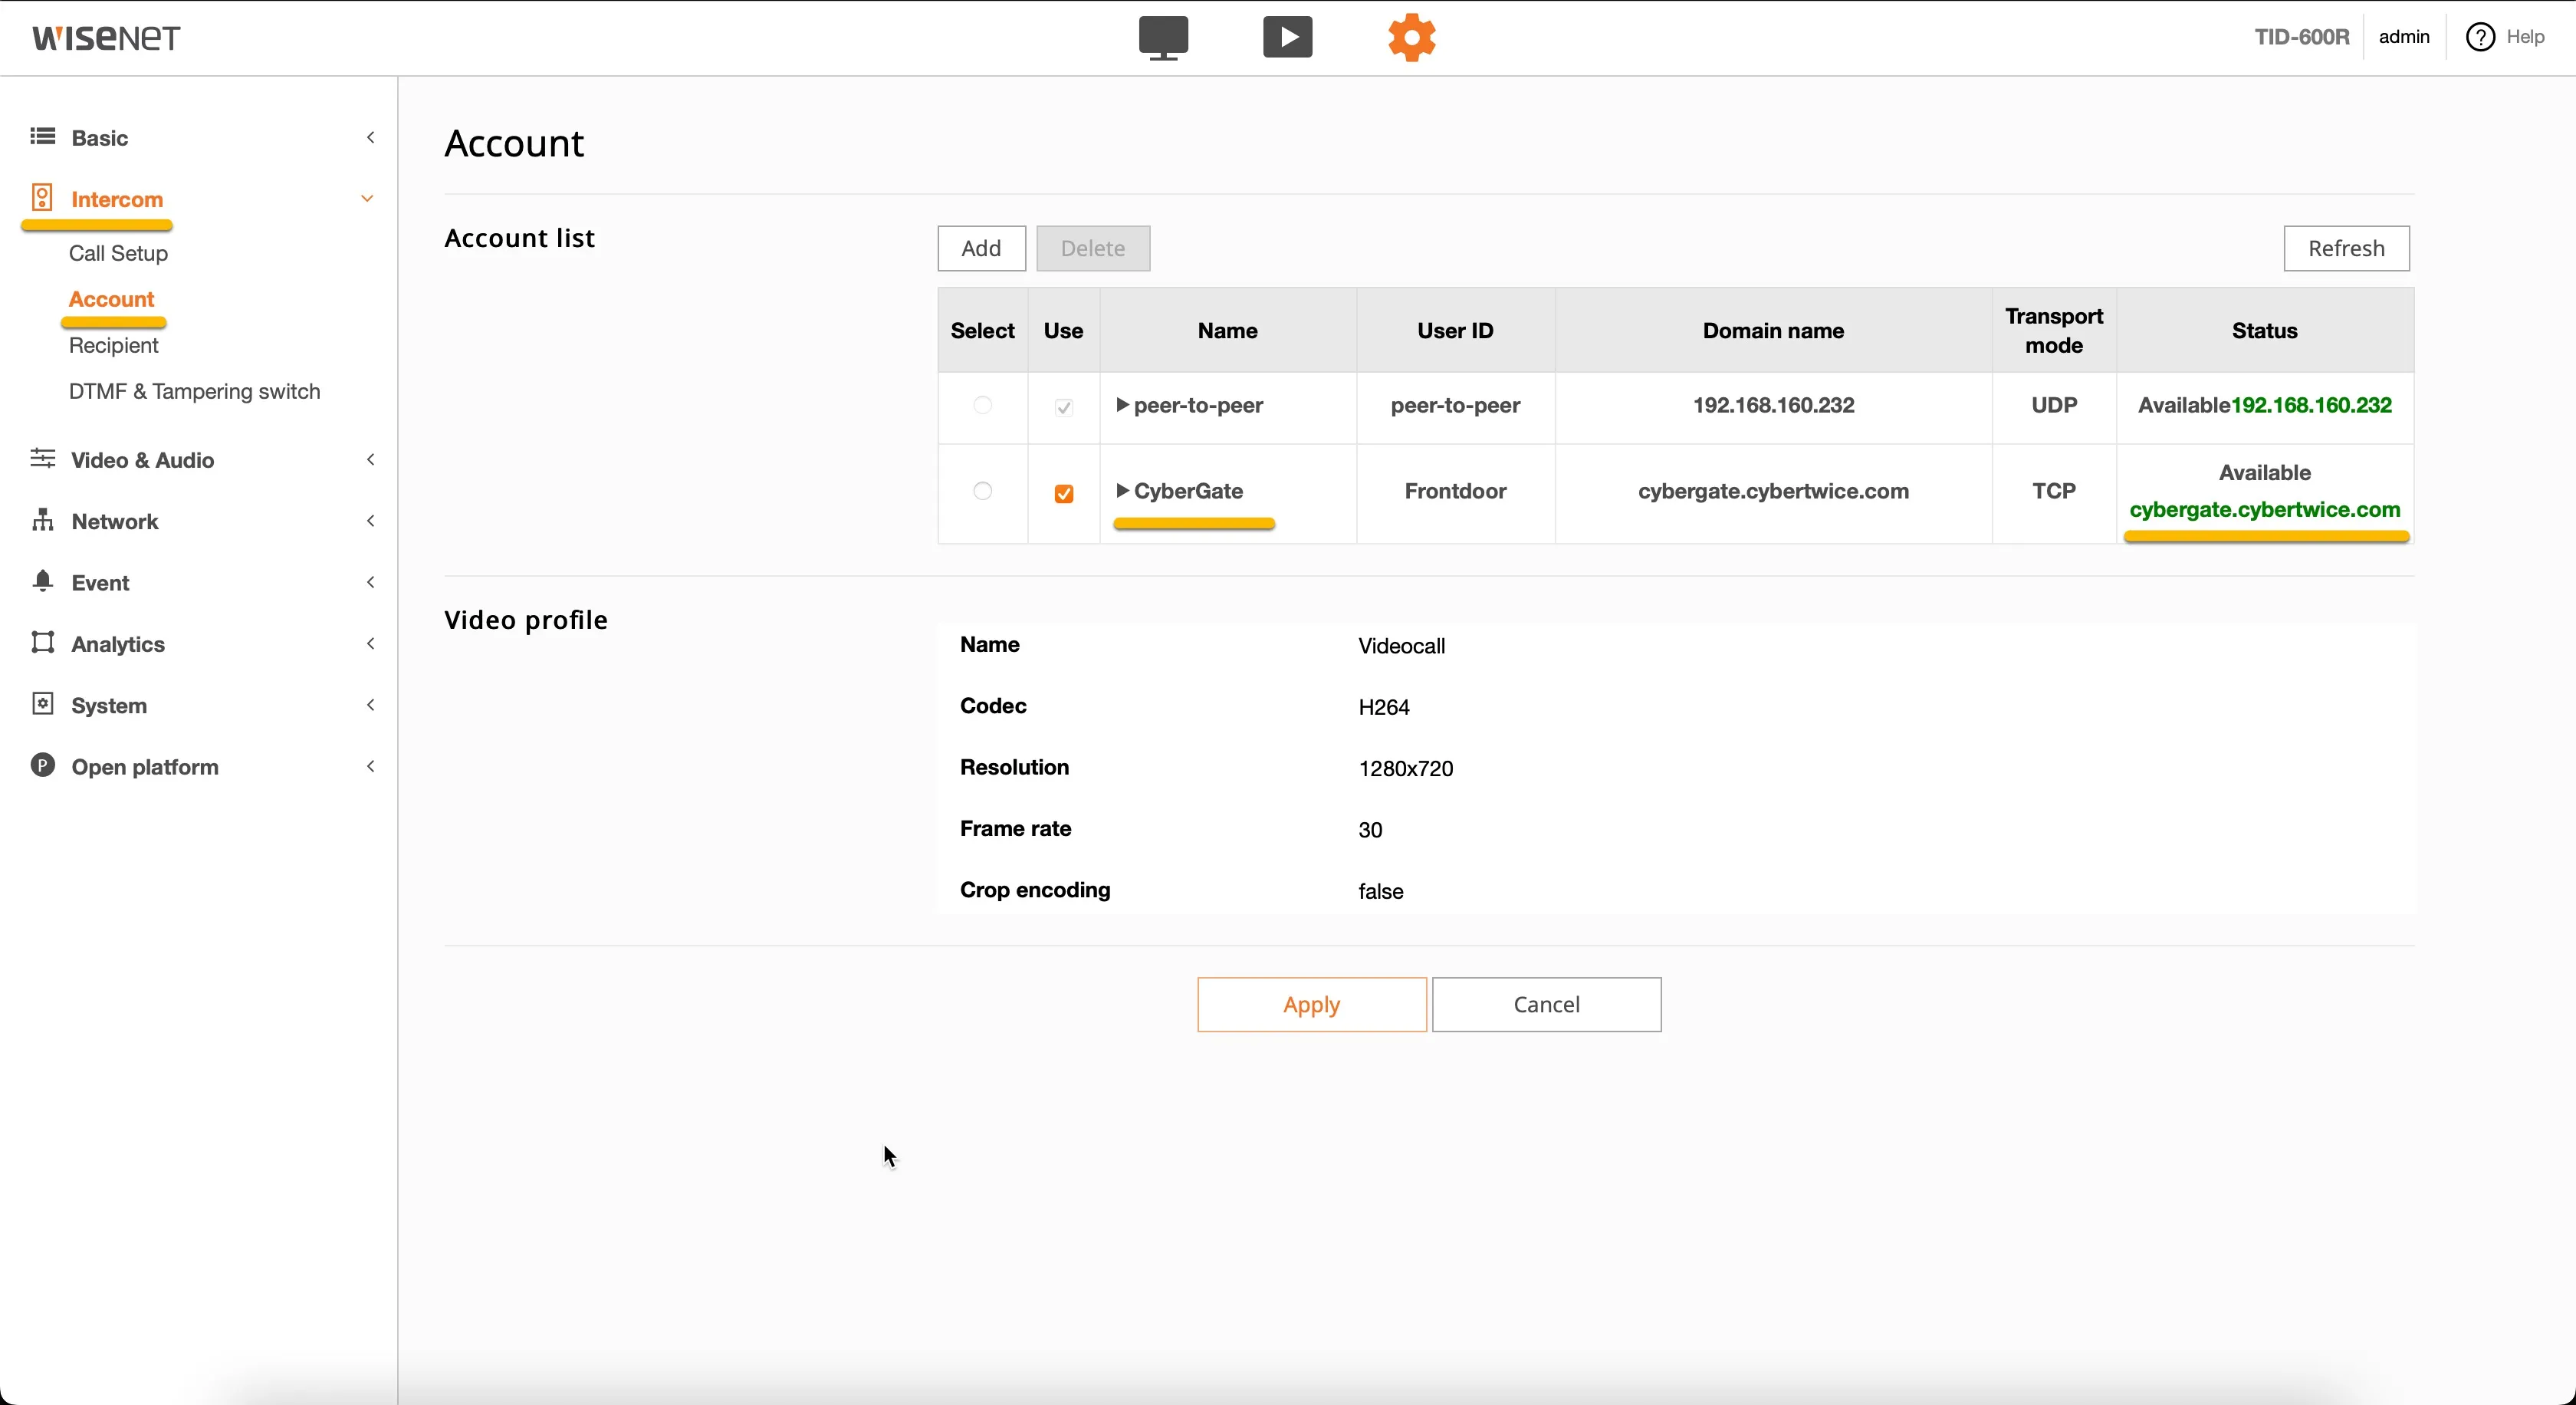This screenshot has height=1405, width=2576.
Task: Refresh the account list
Action: [x=2346, y=248]
